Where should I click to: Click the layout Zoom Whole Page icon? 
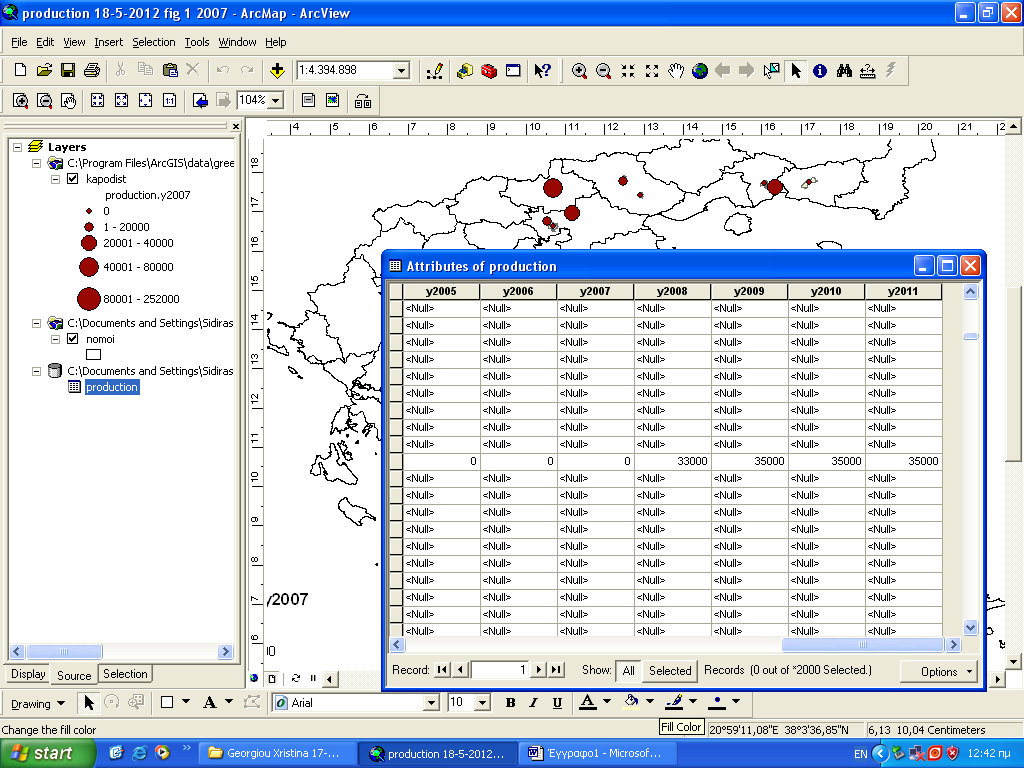(145, 101)
